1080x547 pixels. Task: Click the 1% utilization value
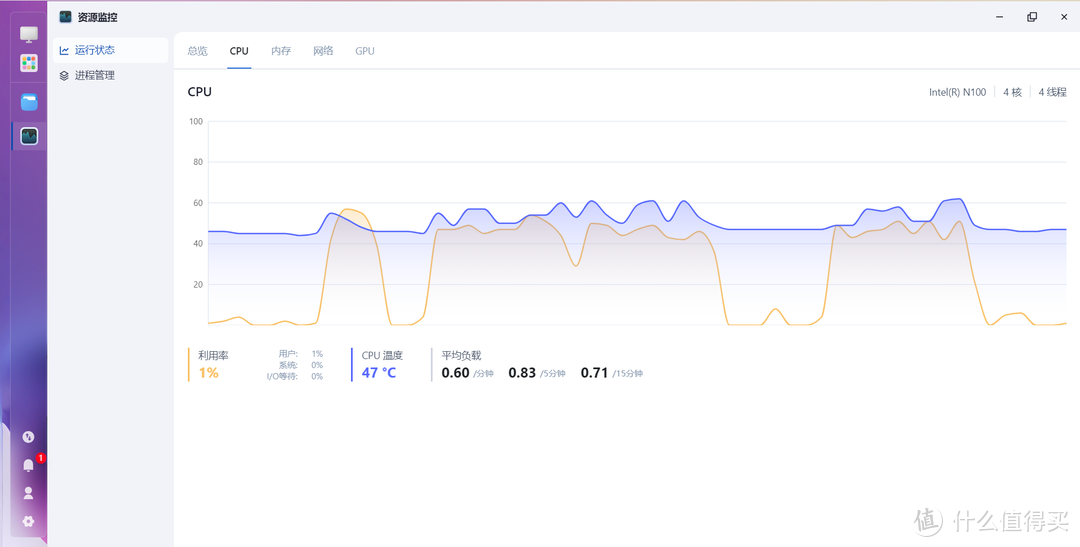tap(209, 373)
